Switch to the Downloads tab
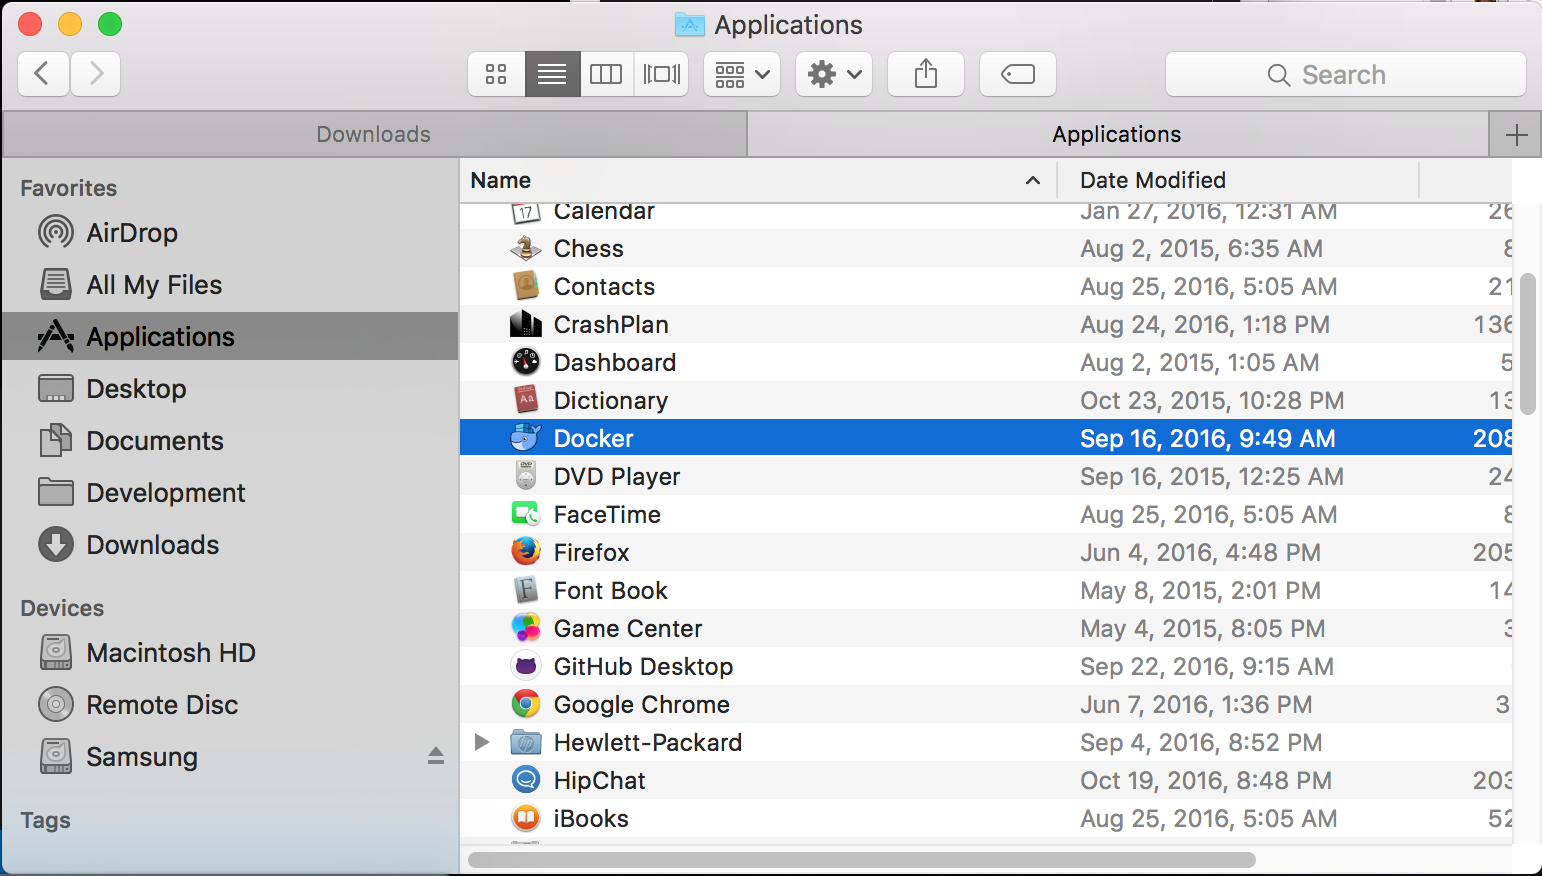 (374, 134)
